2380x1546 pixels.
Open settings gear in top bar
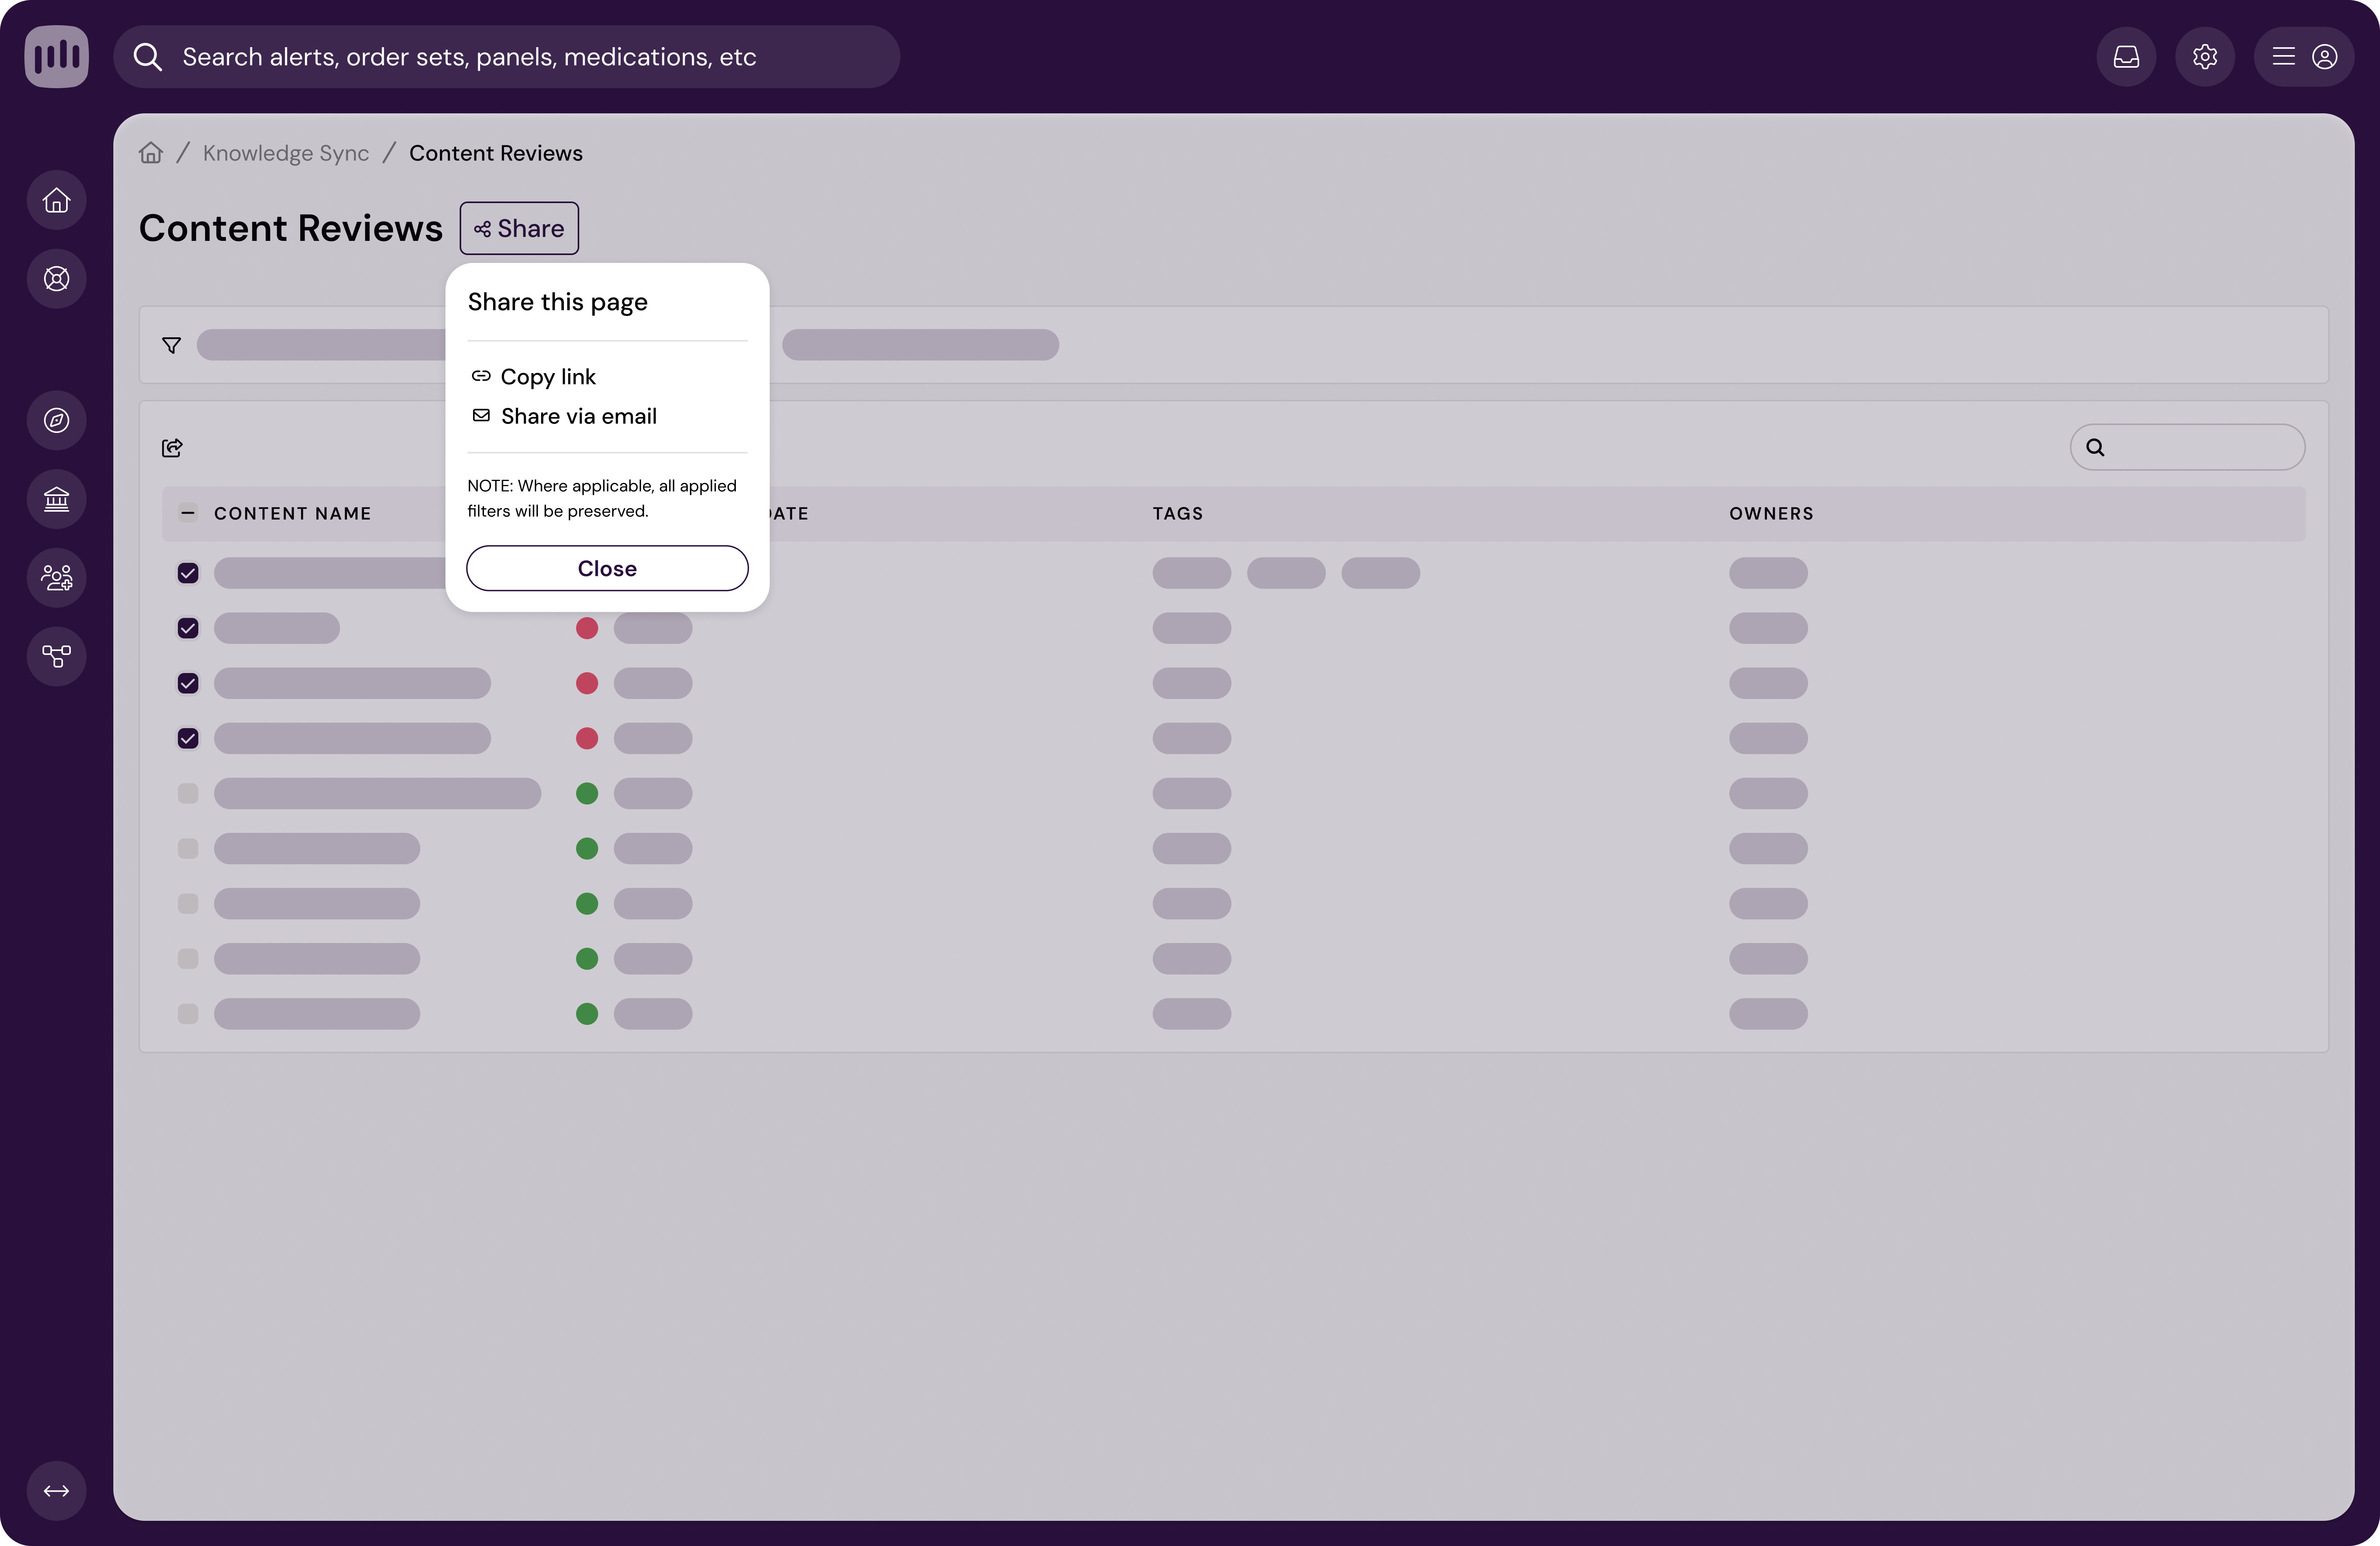[x=2205, y=57]
